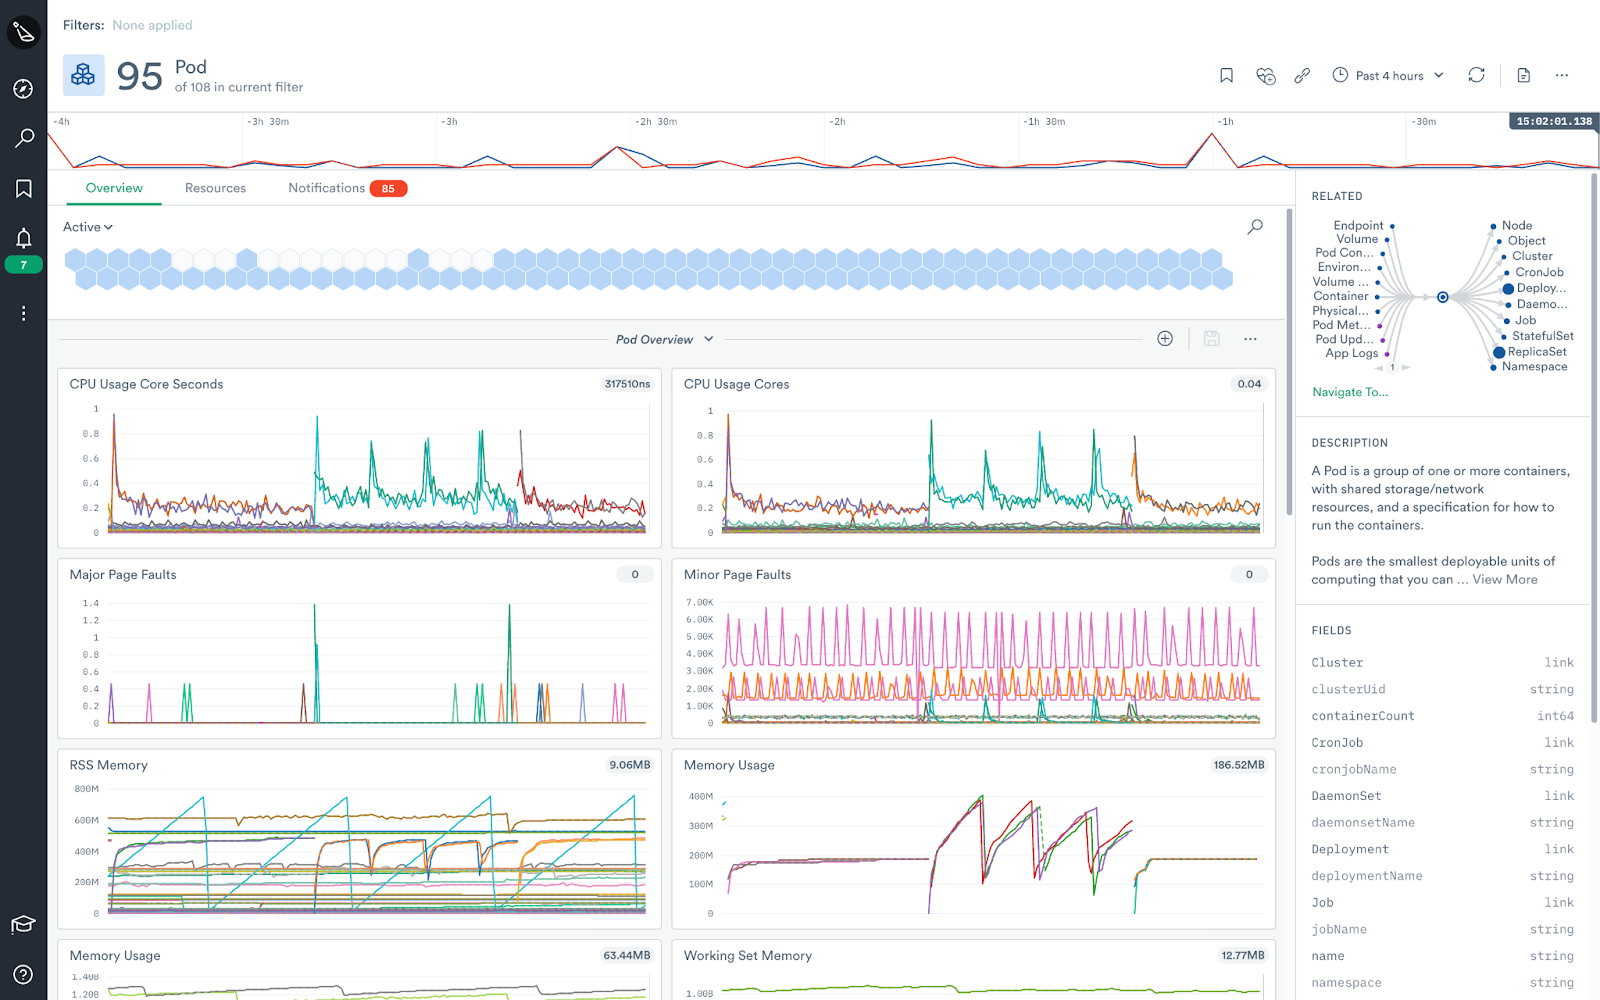Select the App Logs related entity
The width and height of the screenshot is (1600, 1000).
(1357, 353)
